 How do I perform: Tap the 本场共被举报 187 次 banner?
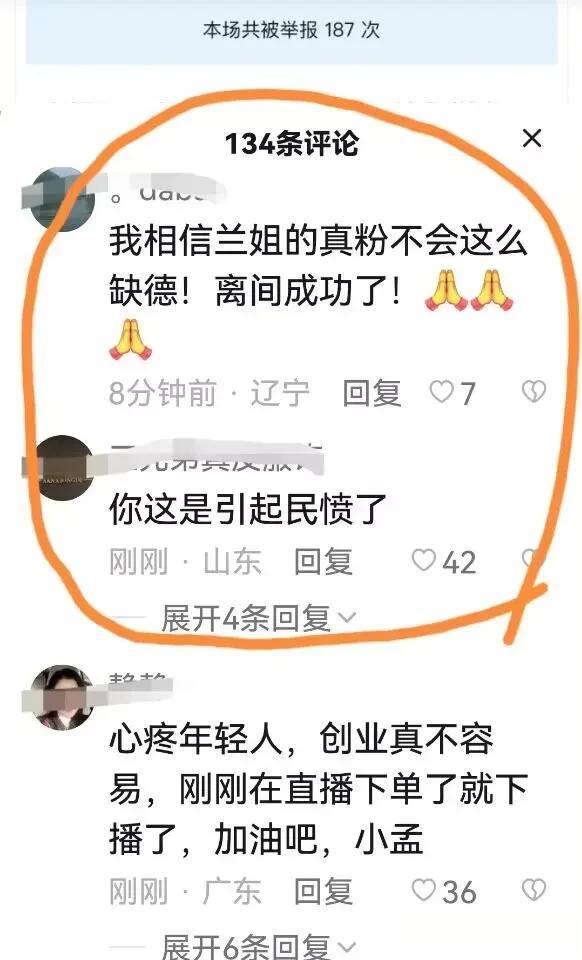coord(291,31)
